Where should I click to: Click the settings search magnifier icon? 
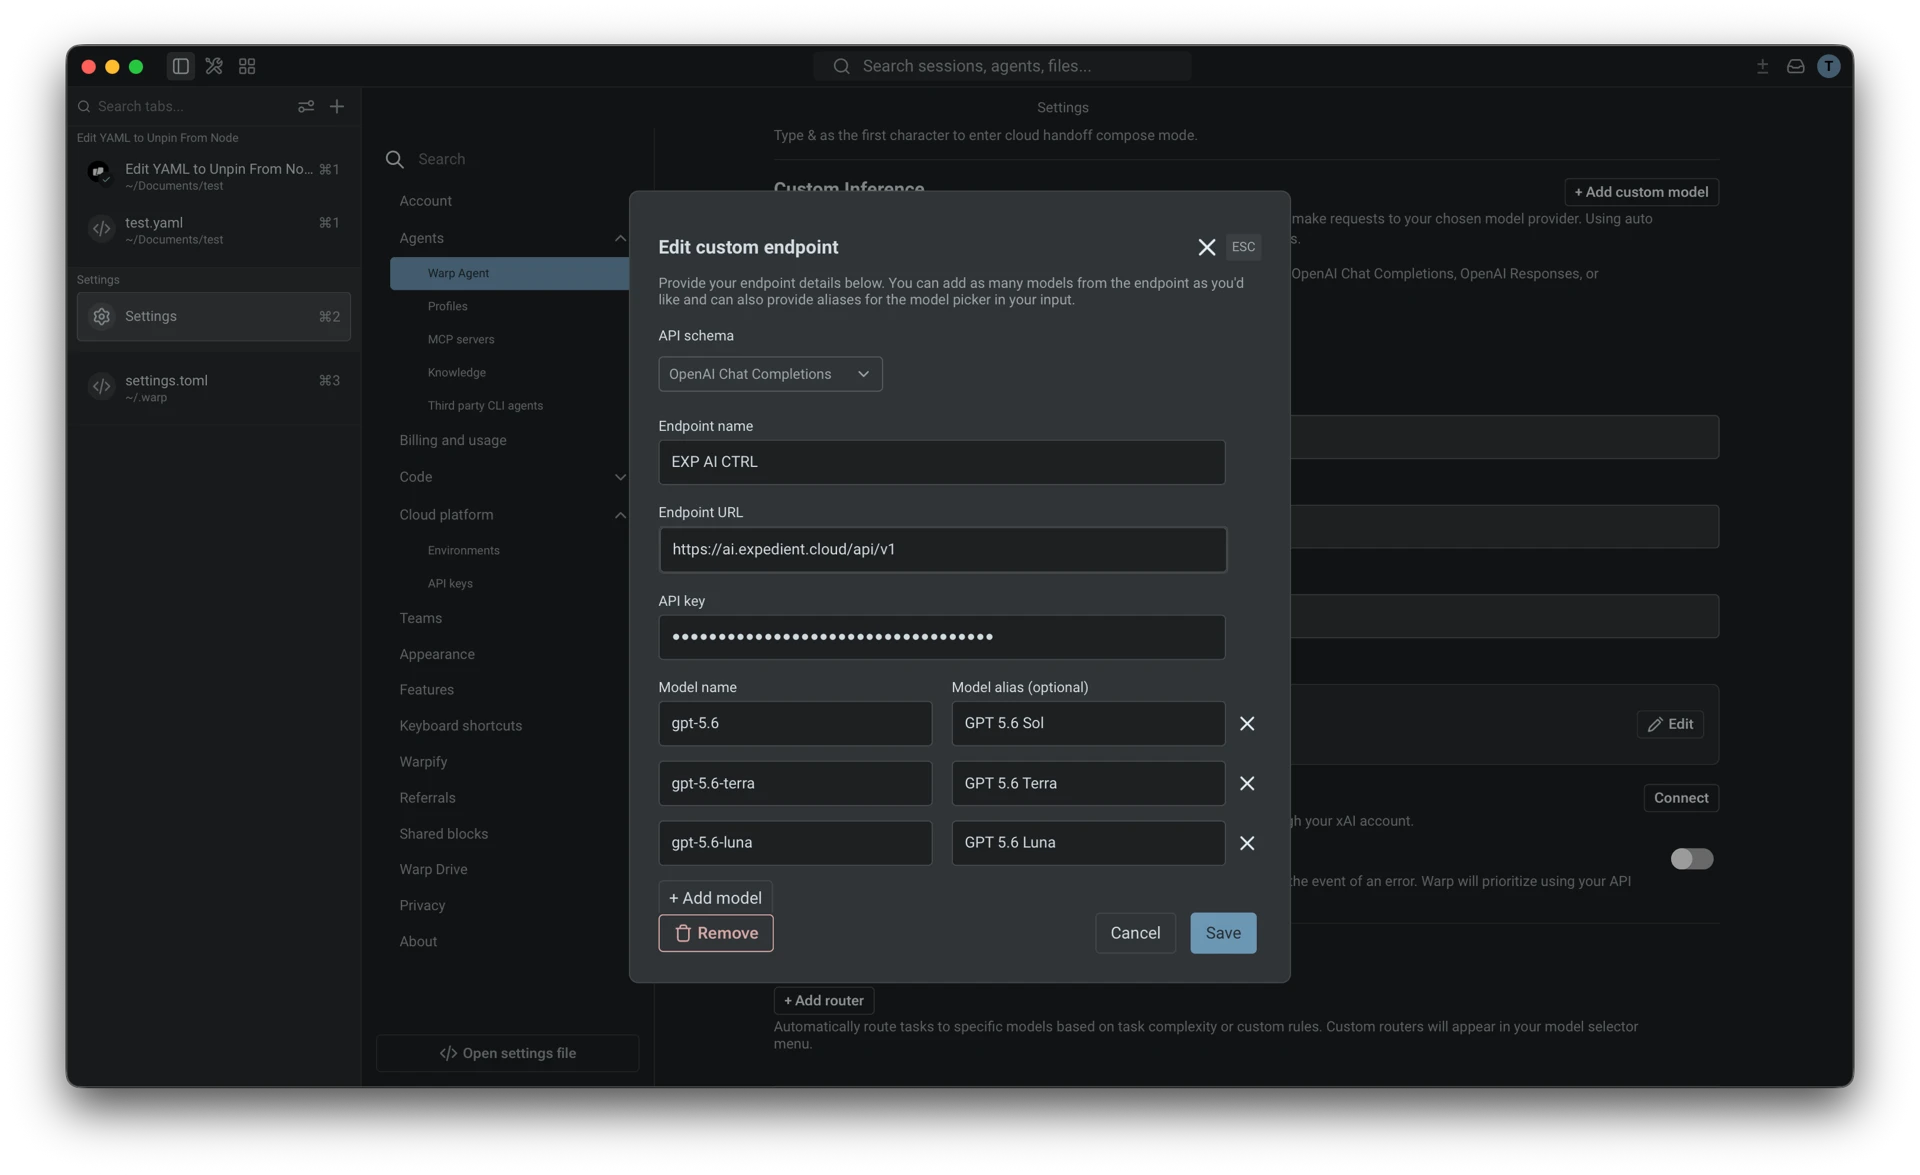(x=395, y=159)
